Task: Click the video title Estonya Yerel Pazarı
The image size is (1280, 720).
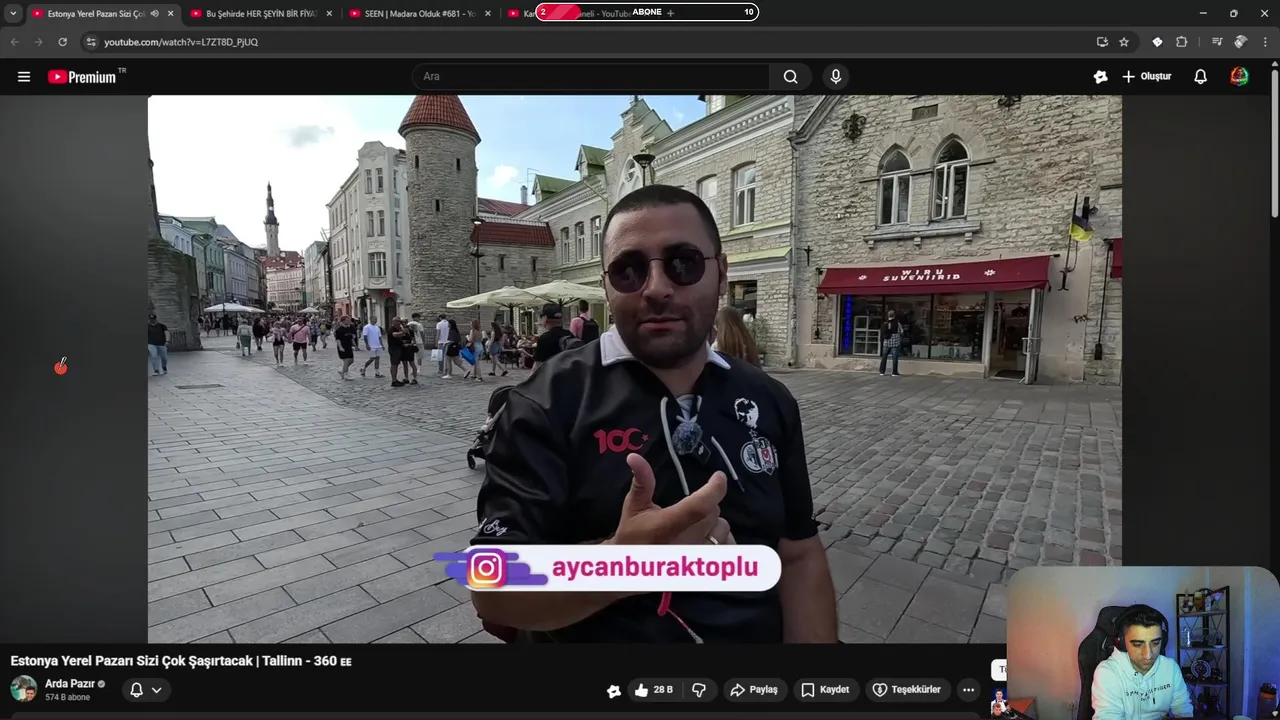Action: pos(181,661)
